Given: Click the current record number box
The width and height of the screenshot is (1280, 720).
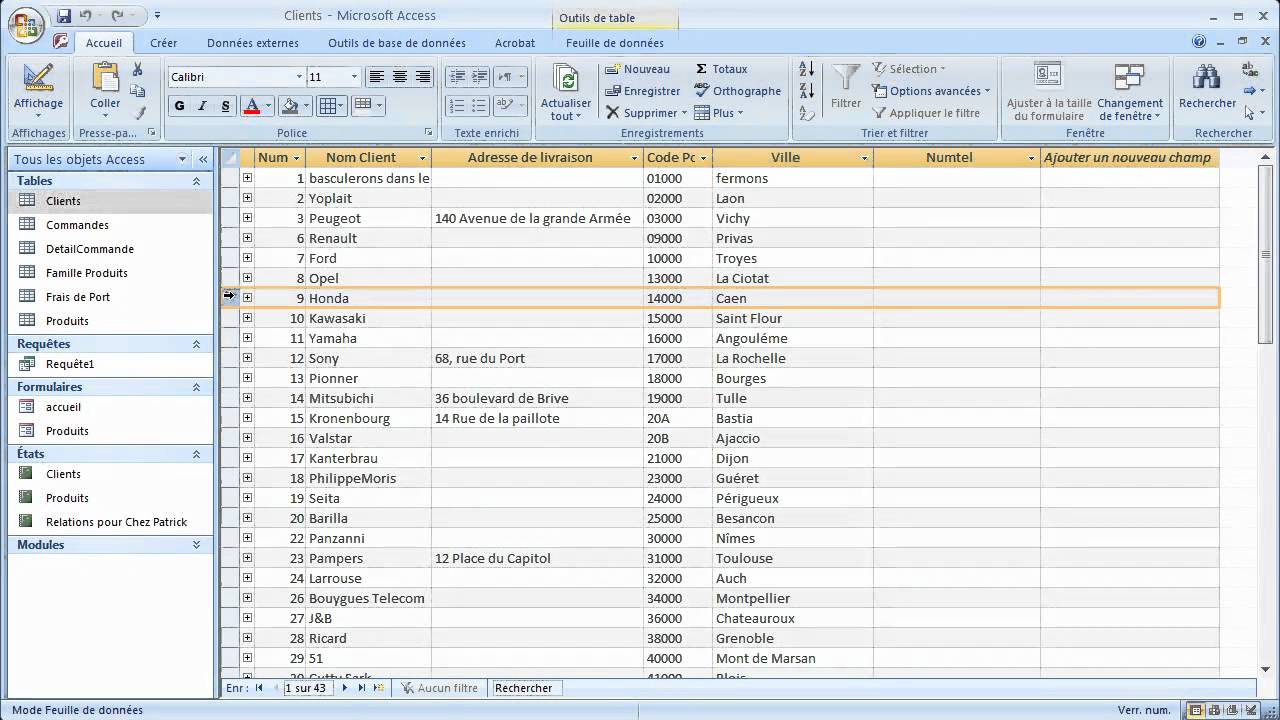Looking at the screenshot, I should 307,688.
